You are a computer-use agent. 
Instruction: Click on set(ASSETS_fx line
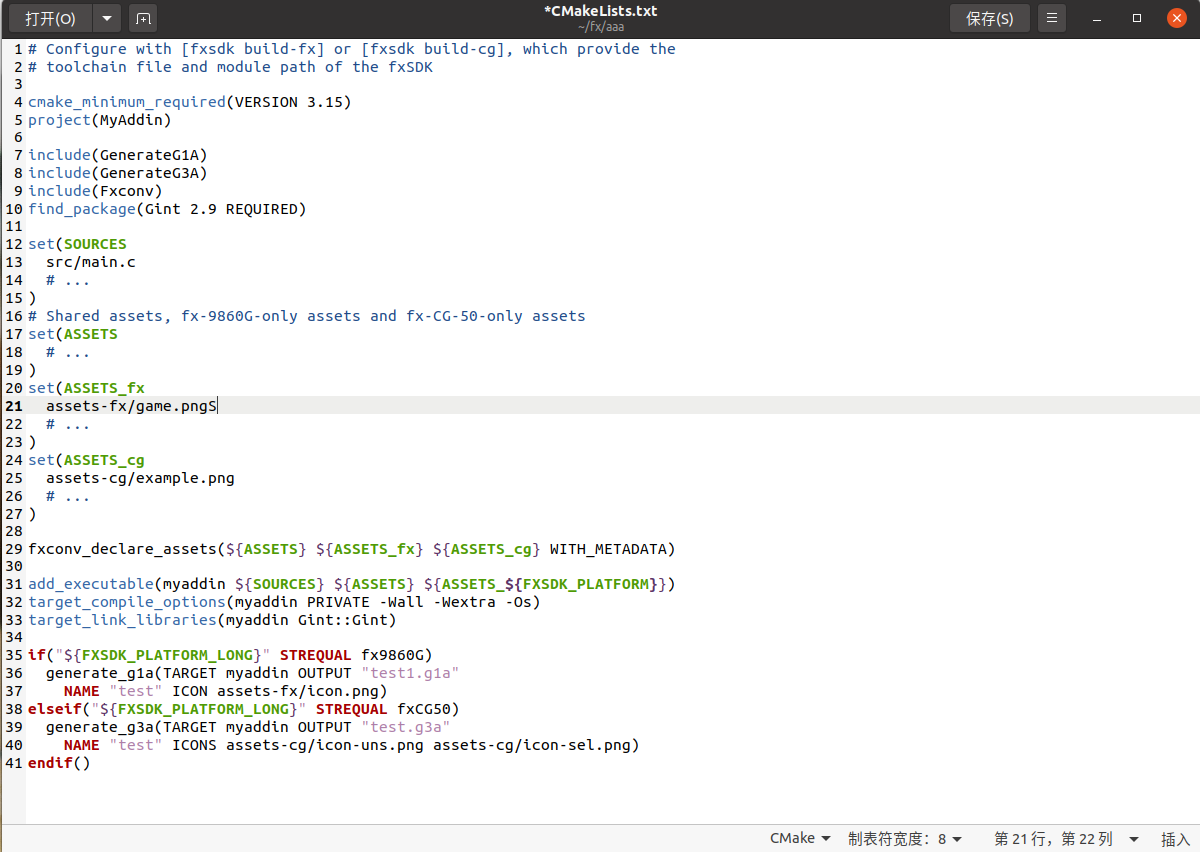[86, 388]
